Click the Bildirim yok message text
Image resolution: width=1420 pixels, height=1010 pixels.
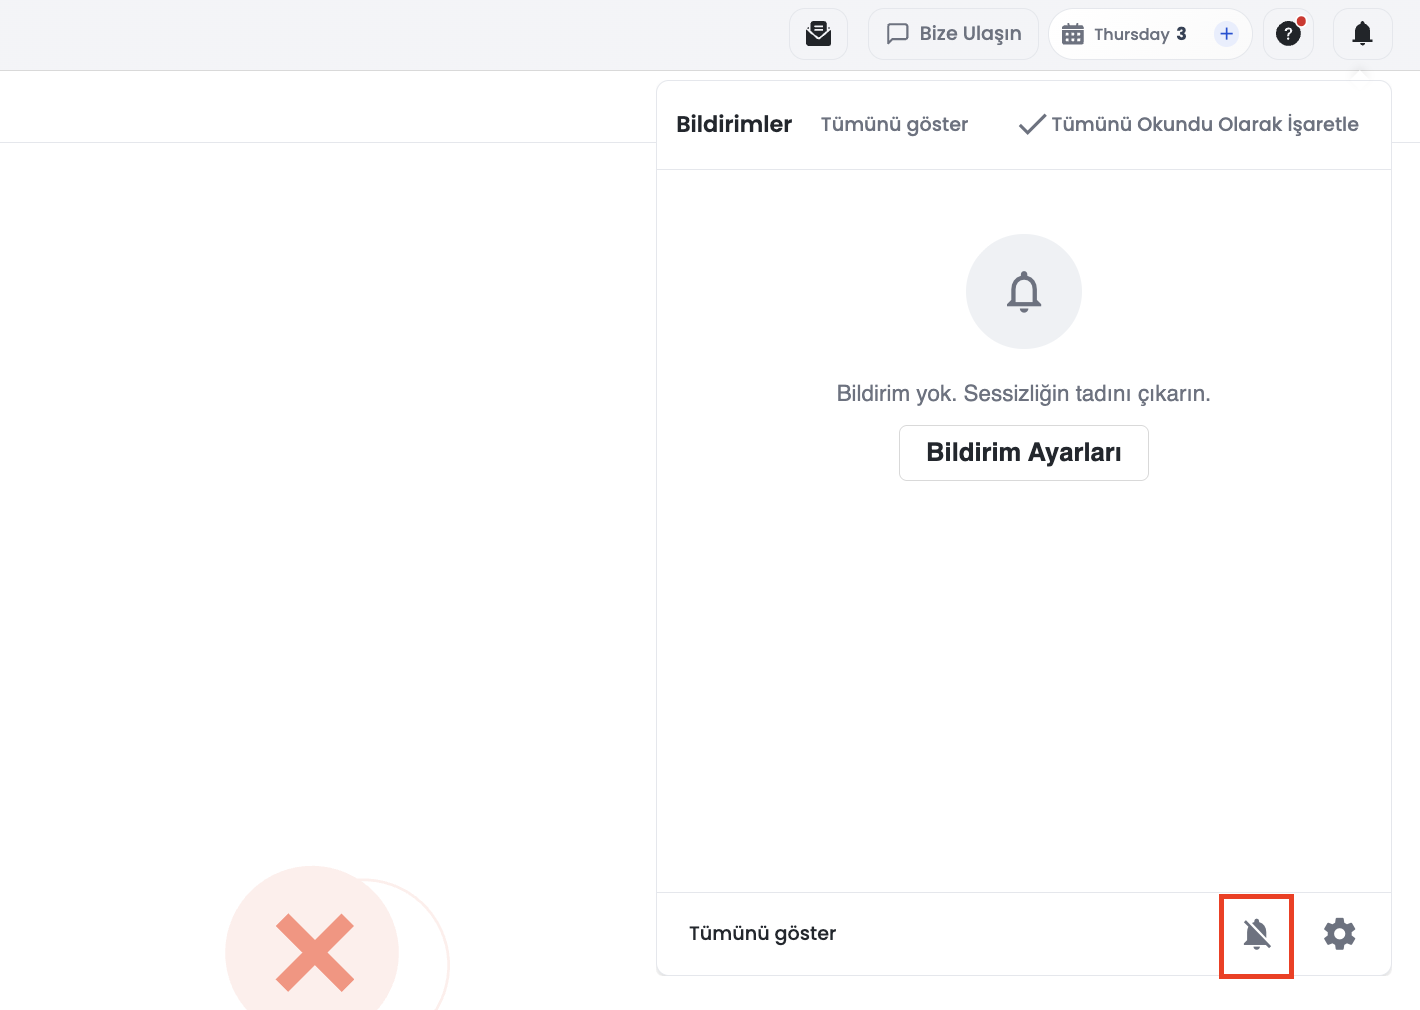pos(1024,393)
